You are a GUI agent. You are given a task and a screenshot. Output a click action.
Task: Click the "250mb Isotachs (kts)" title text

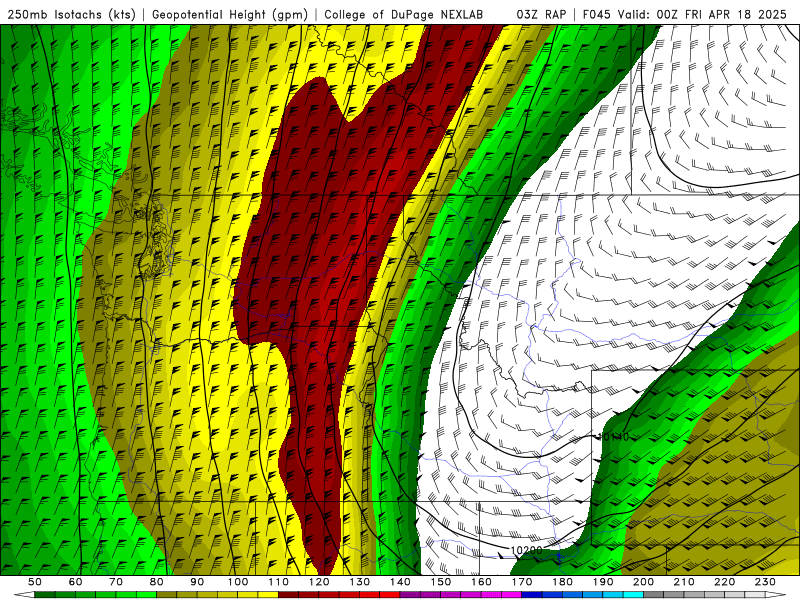coord(71,14)
